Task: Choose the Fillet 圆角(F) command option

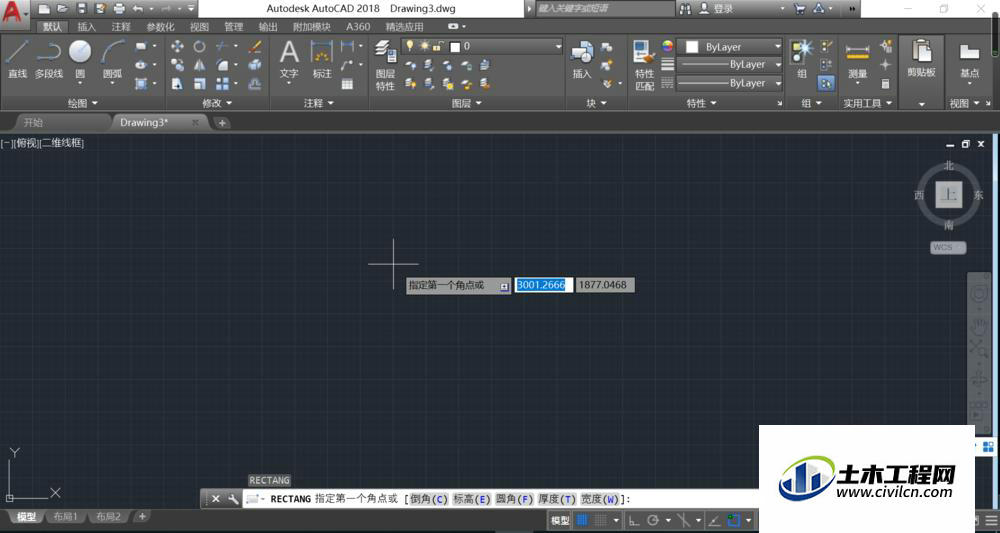Action: 514,499
